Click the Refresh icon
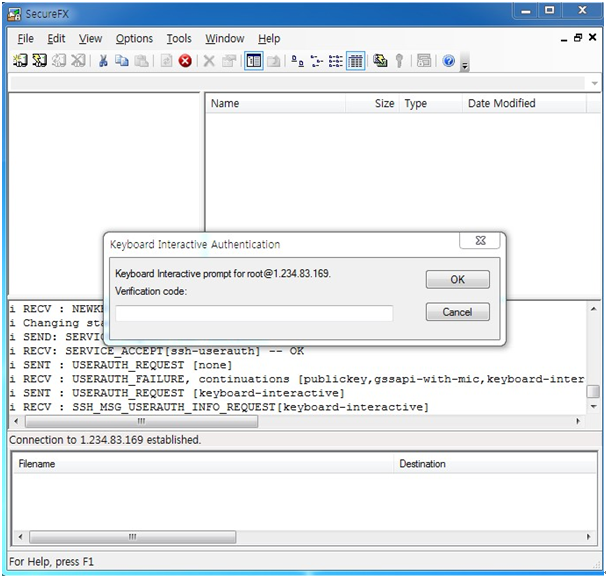The image size is (606, 579). 167,61
